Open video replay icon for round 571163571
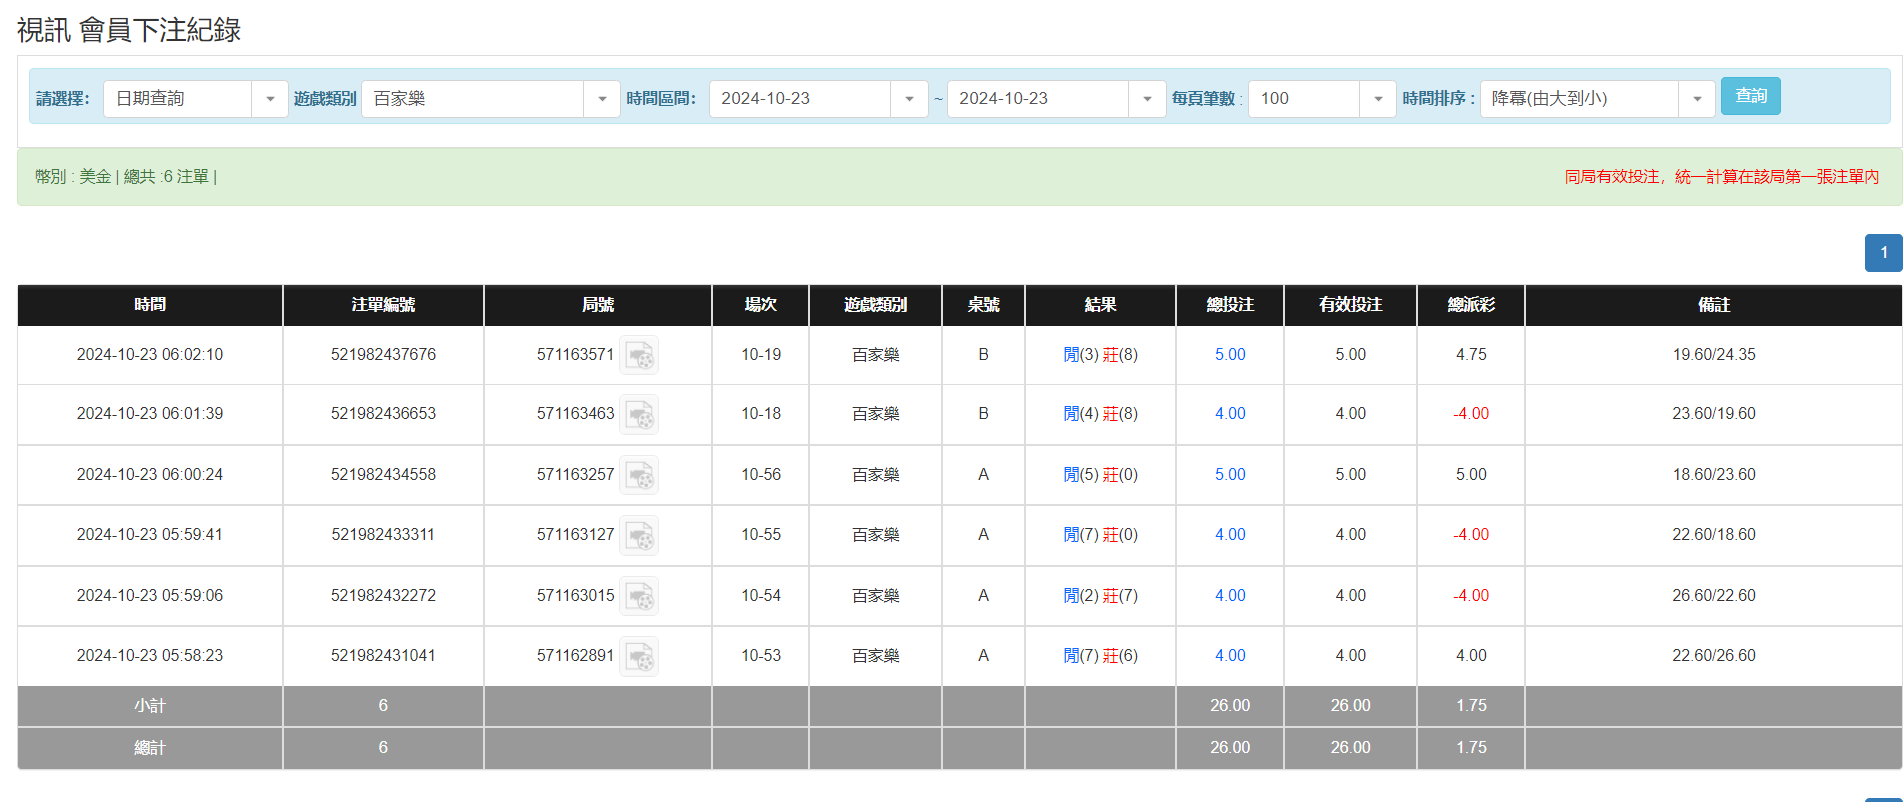This screenshot has height=802, width=1903. click(639, 355)
